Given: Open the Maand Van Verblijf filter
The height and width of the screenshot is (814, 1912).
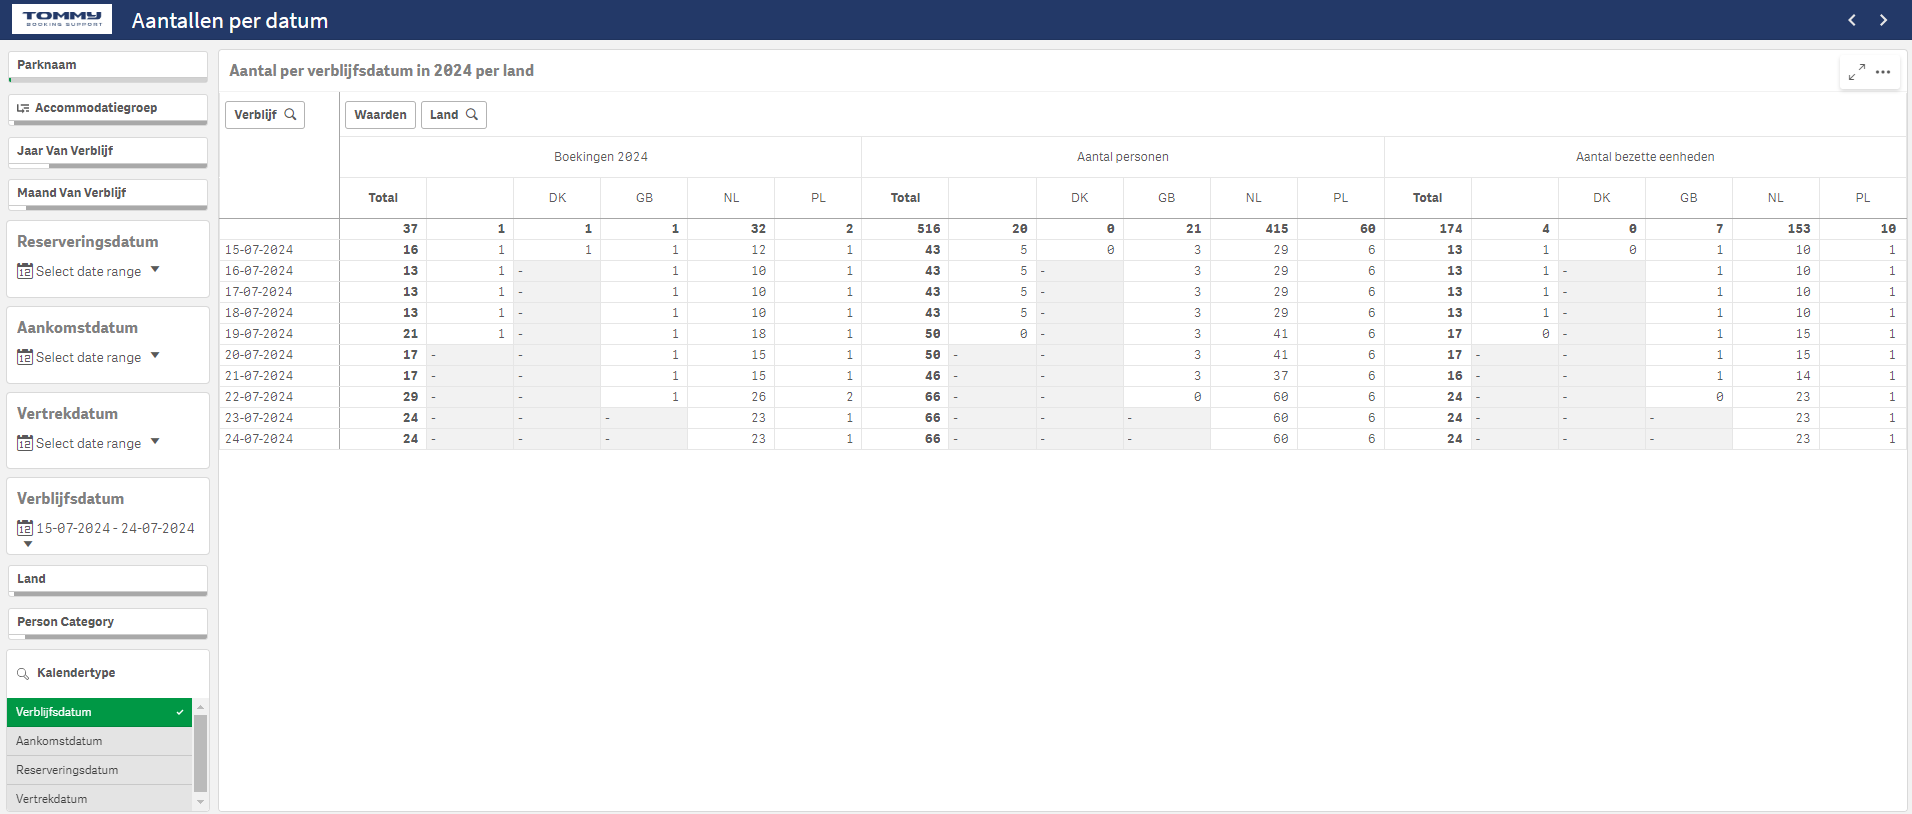Looking at the screenshot, I should [x=108, y=194].
